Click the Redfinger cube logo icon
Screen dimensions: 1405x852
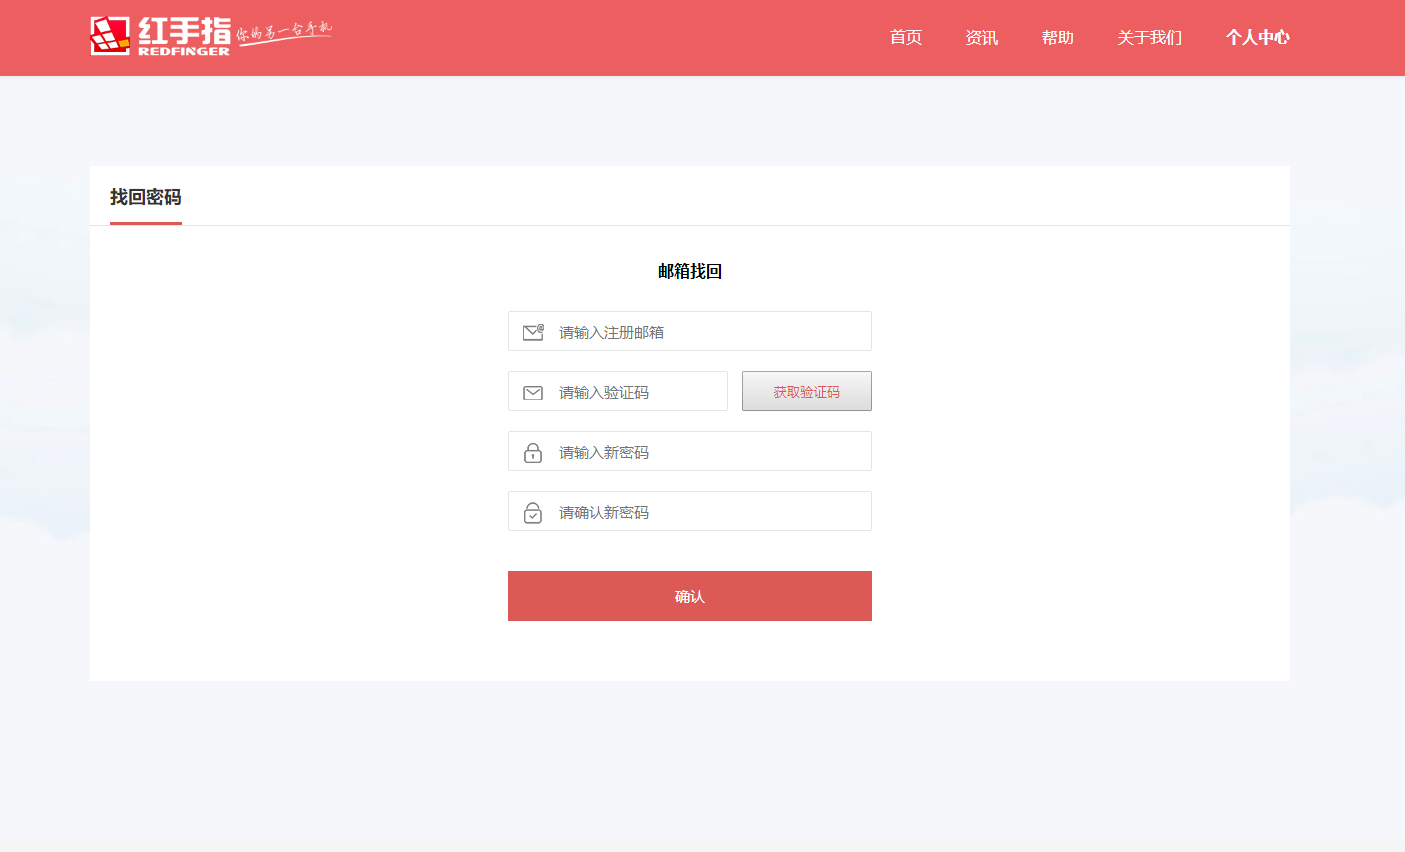(110, 36)
